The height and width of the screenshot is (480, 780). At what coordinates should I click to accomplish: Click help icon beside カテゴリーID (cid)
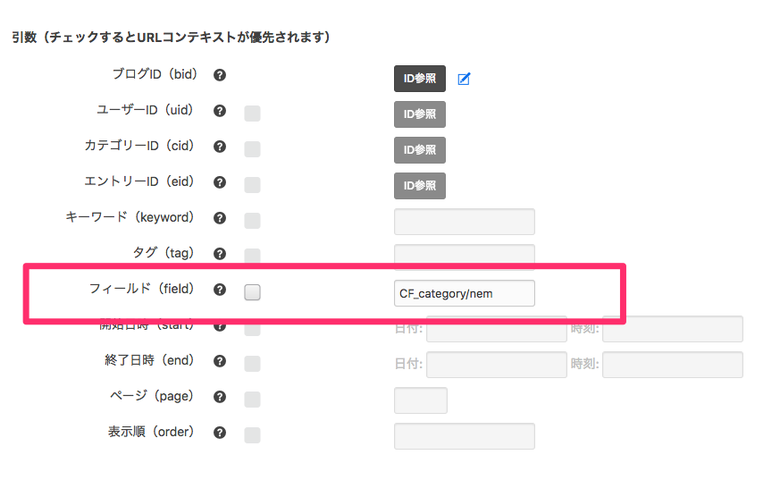pyautogui.click(x=220, y=147)
